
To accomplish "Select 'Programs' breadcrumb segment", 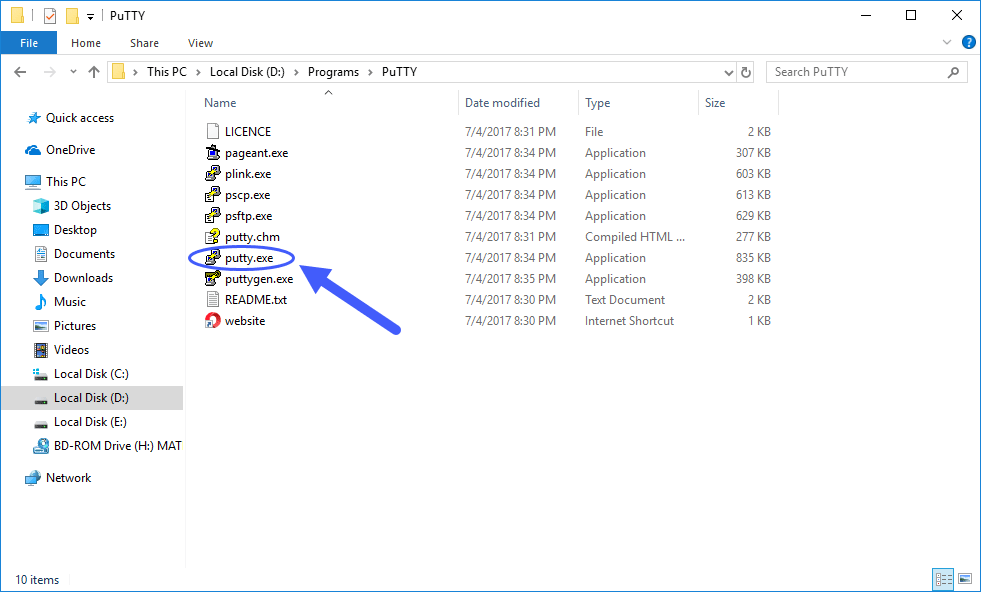I will [x=333, y=72].
